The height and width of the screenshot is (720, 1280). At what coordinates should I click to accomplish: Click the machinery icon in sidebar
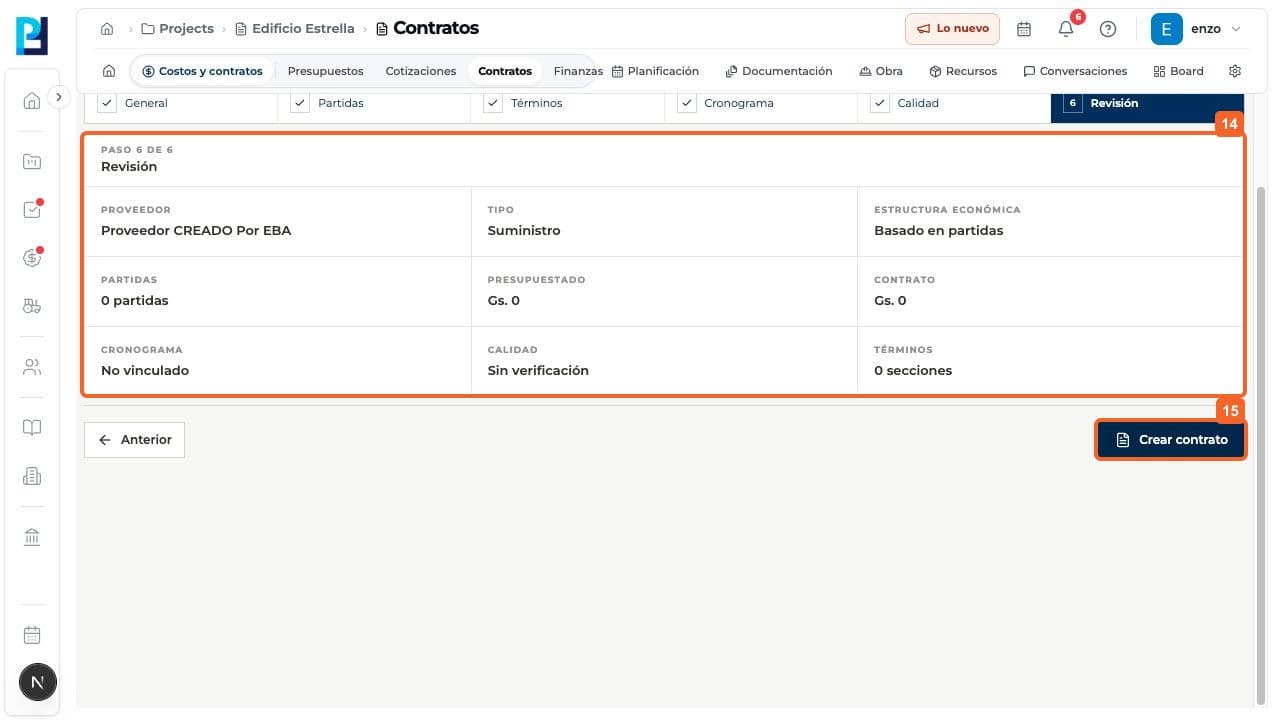tap(32, 306)
